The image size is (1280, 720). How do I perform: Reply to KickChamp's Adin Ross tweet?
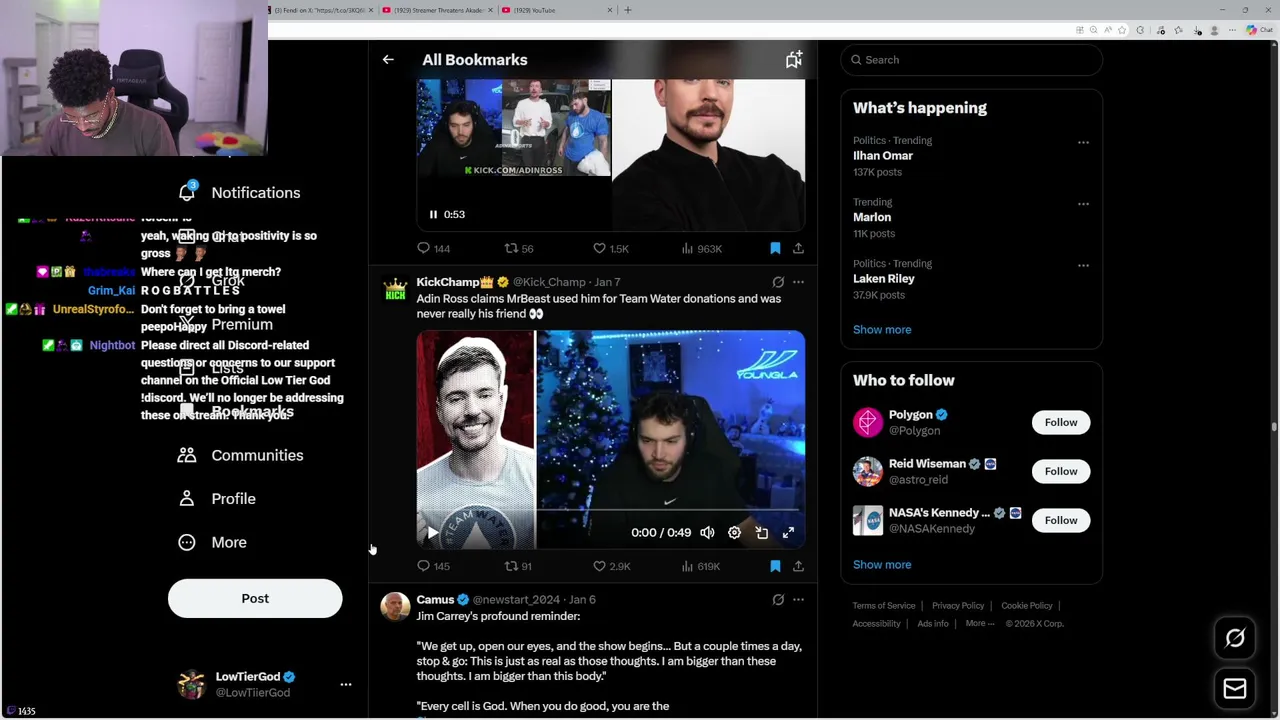(x=433, y=566)
